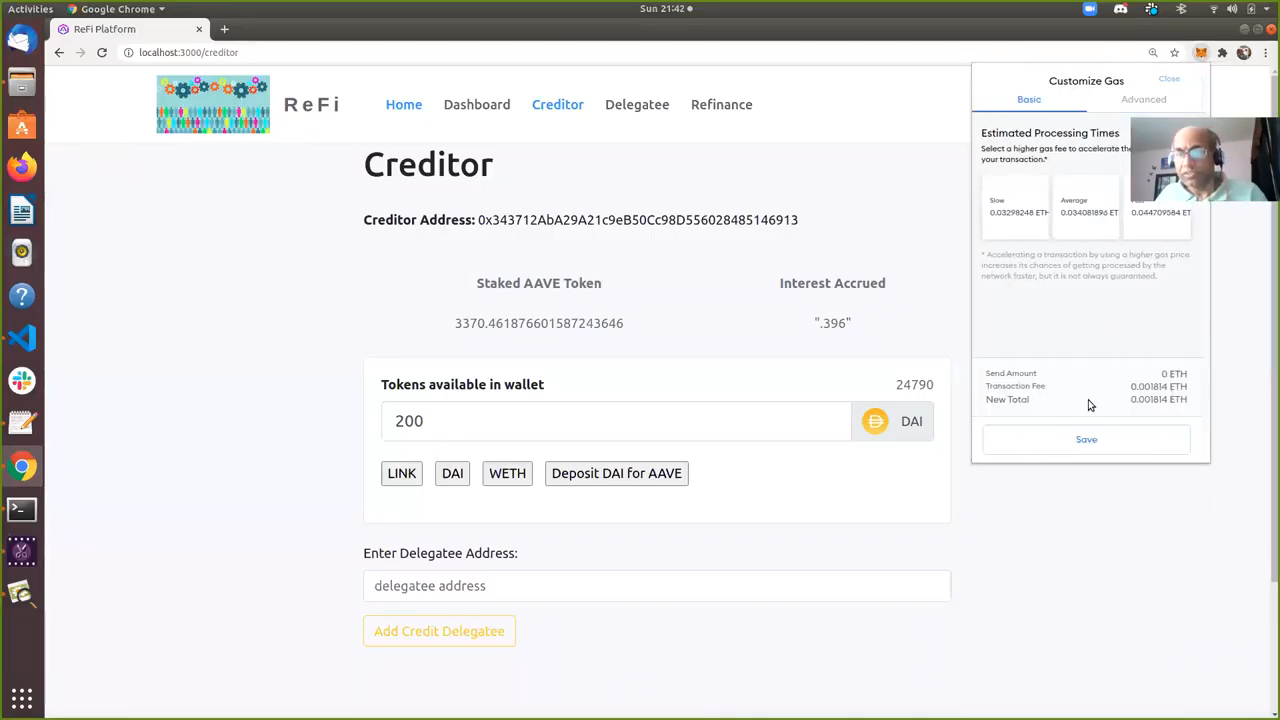Click Deposit DAI for AAVE

[617, 473]
